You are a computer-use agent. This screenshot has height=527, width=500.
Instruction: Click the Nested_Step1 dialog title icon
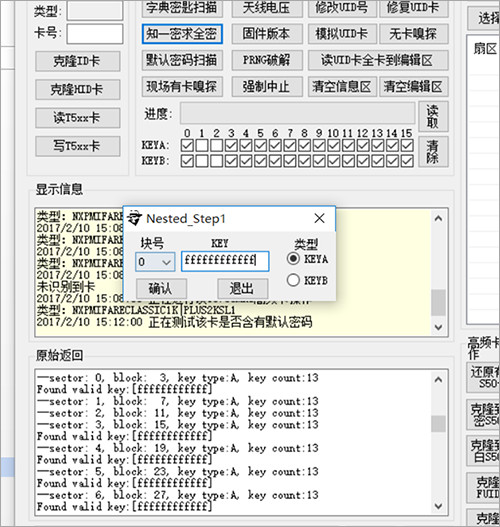(135, 218)
